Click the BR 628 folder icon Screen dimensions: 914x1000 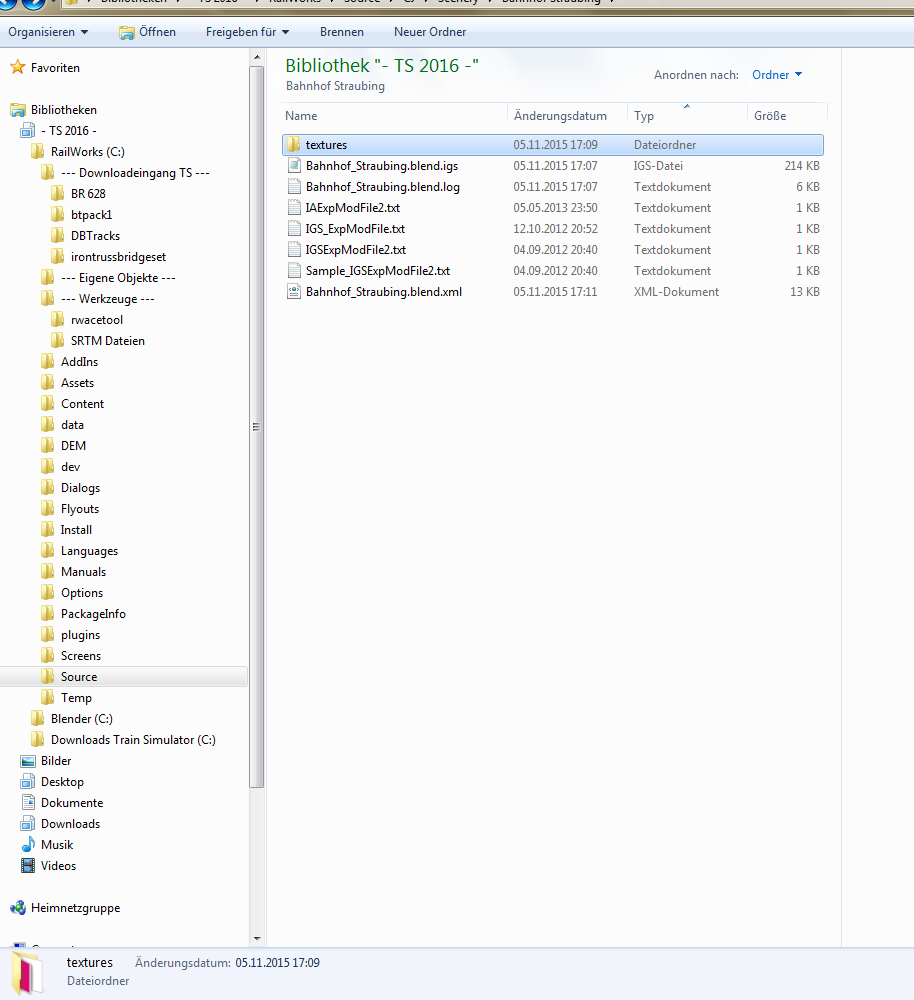58,193
